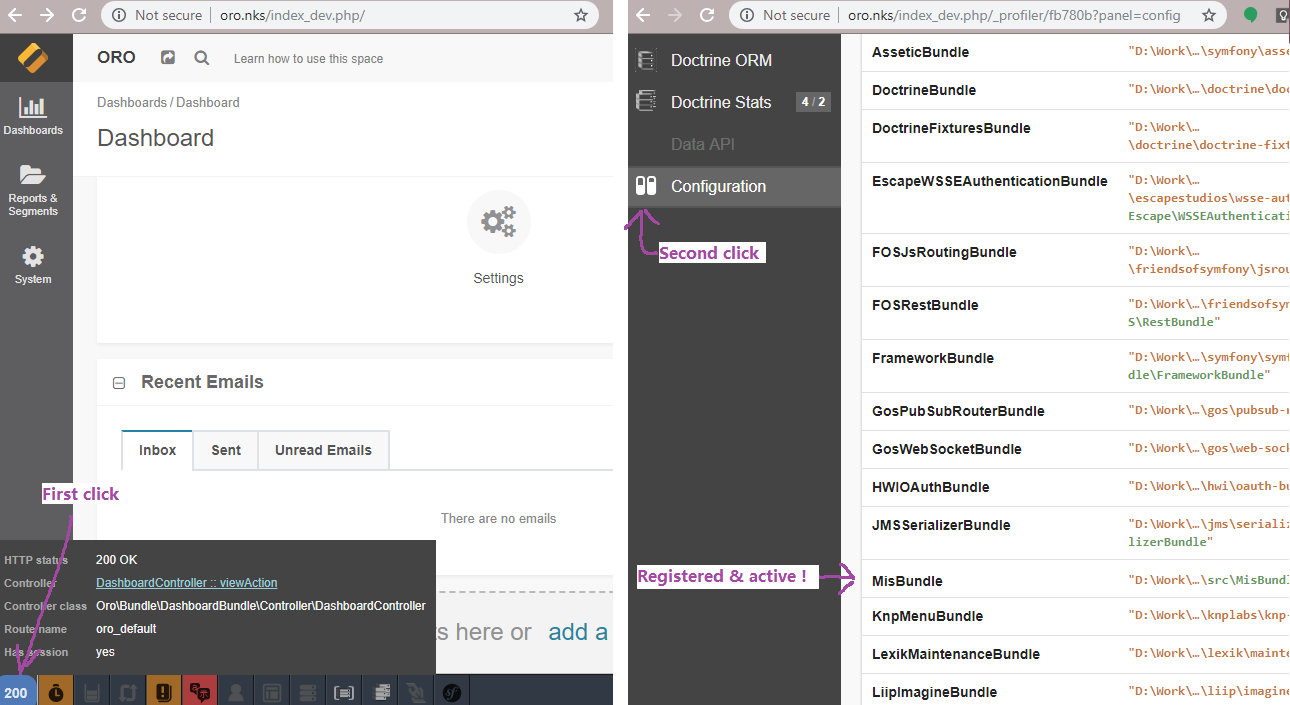Open the Settings gear cogs icon
The height and width of the screenshot is (705, 1290).
[498, 221]
